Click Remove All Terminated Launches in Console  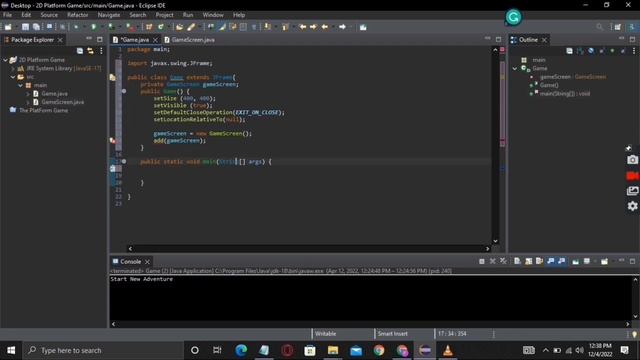click(503, 261)
